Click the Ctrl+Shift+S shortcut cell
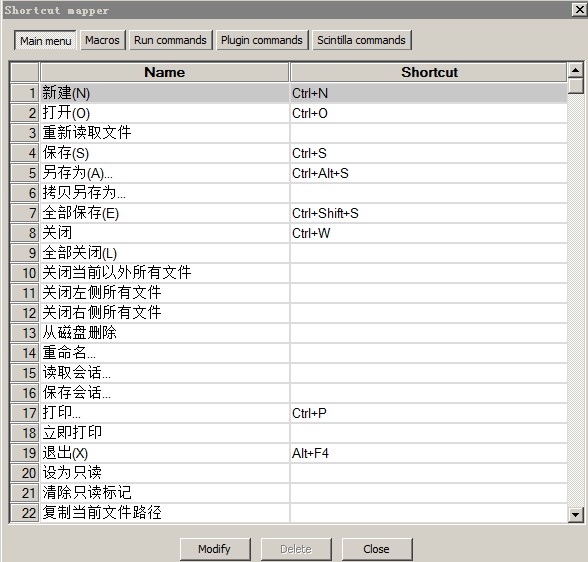This screenshot has width=588, height=562. [x=428, y=213]
